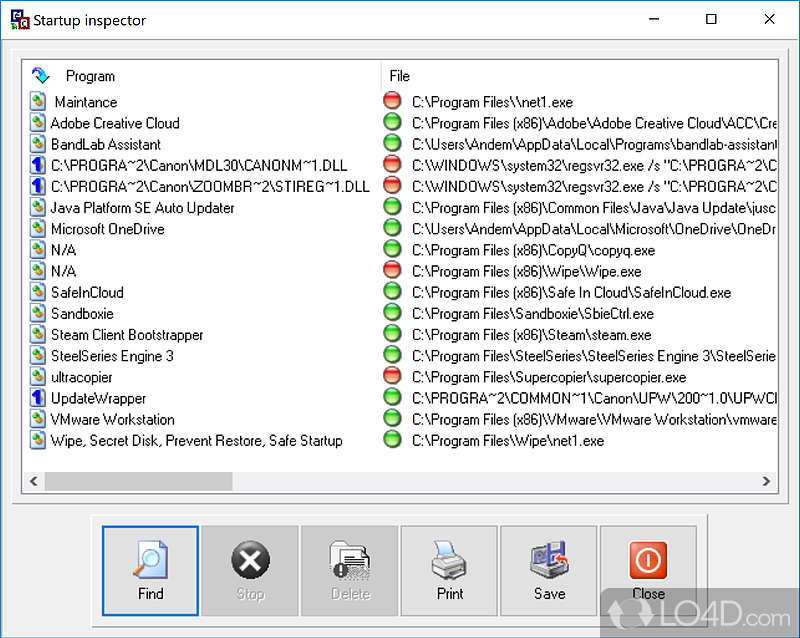The width and height of the screenshot is (800, 638).
Task: Click the red status light for net1.exe in Program Files\\
Action: point(392,100)
